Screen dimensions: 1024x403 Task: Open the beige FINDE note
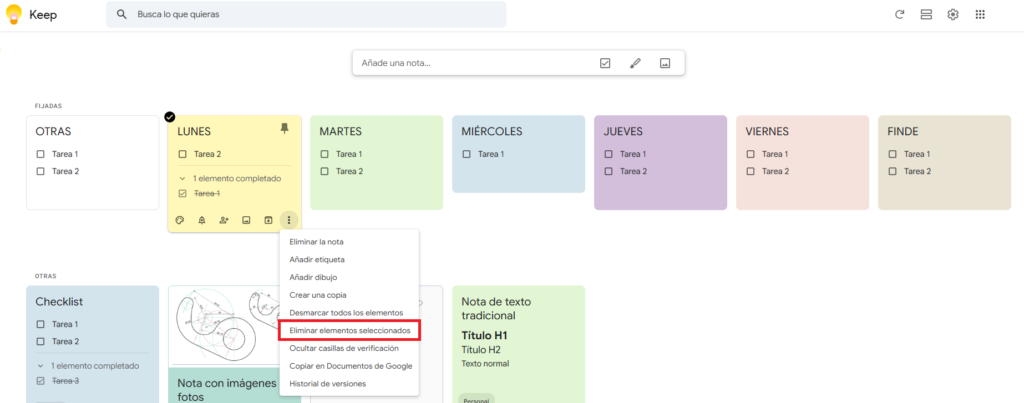point(944,163)
